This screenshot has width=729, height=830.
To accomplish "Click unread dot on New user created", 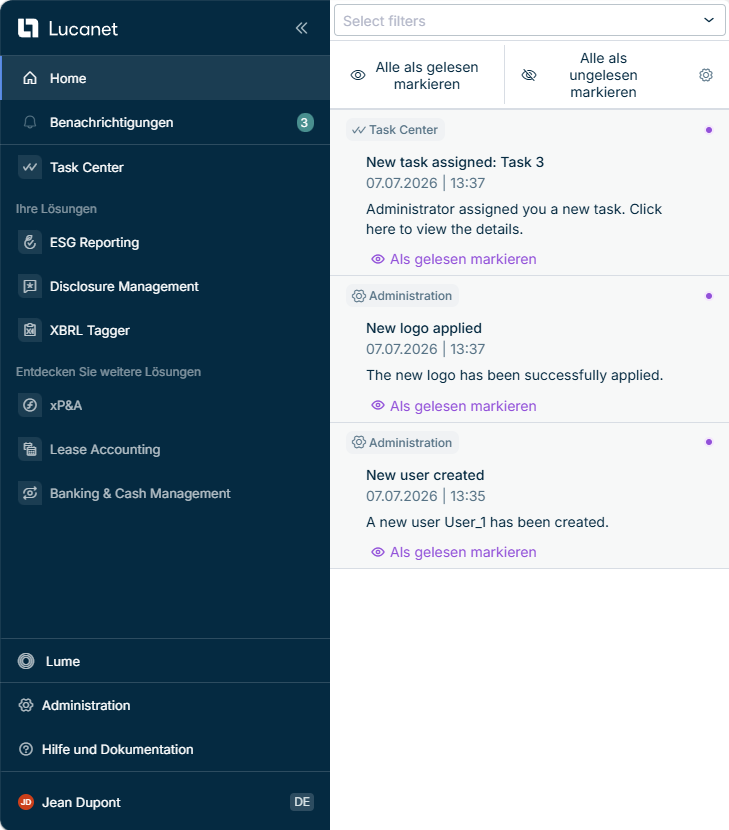I will click(709, 442).
